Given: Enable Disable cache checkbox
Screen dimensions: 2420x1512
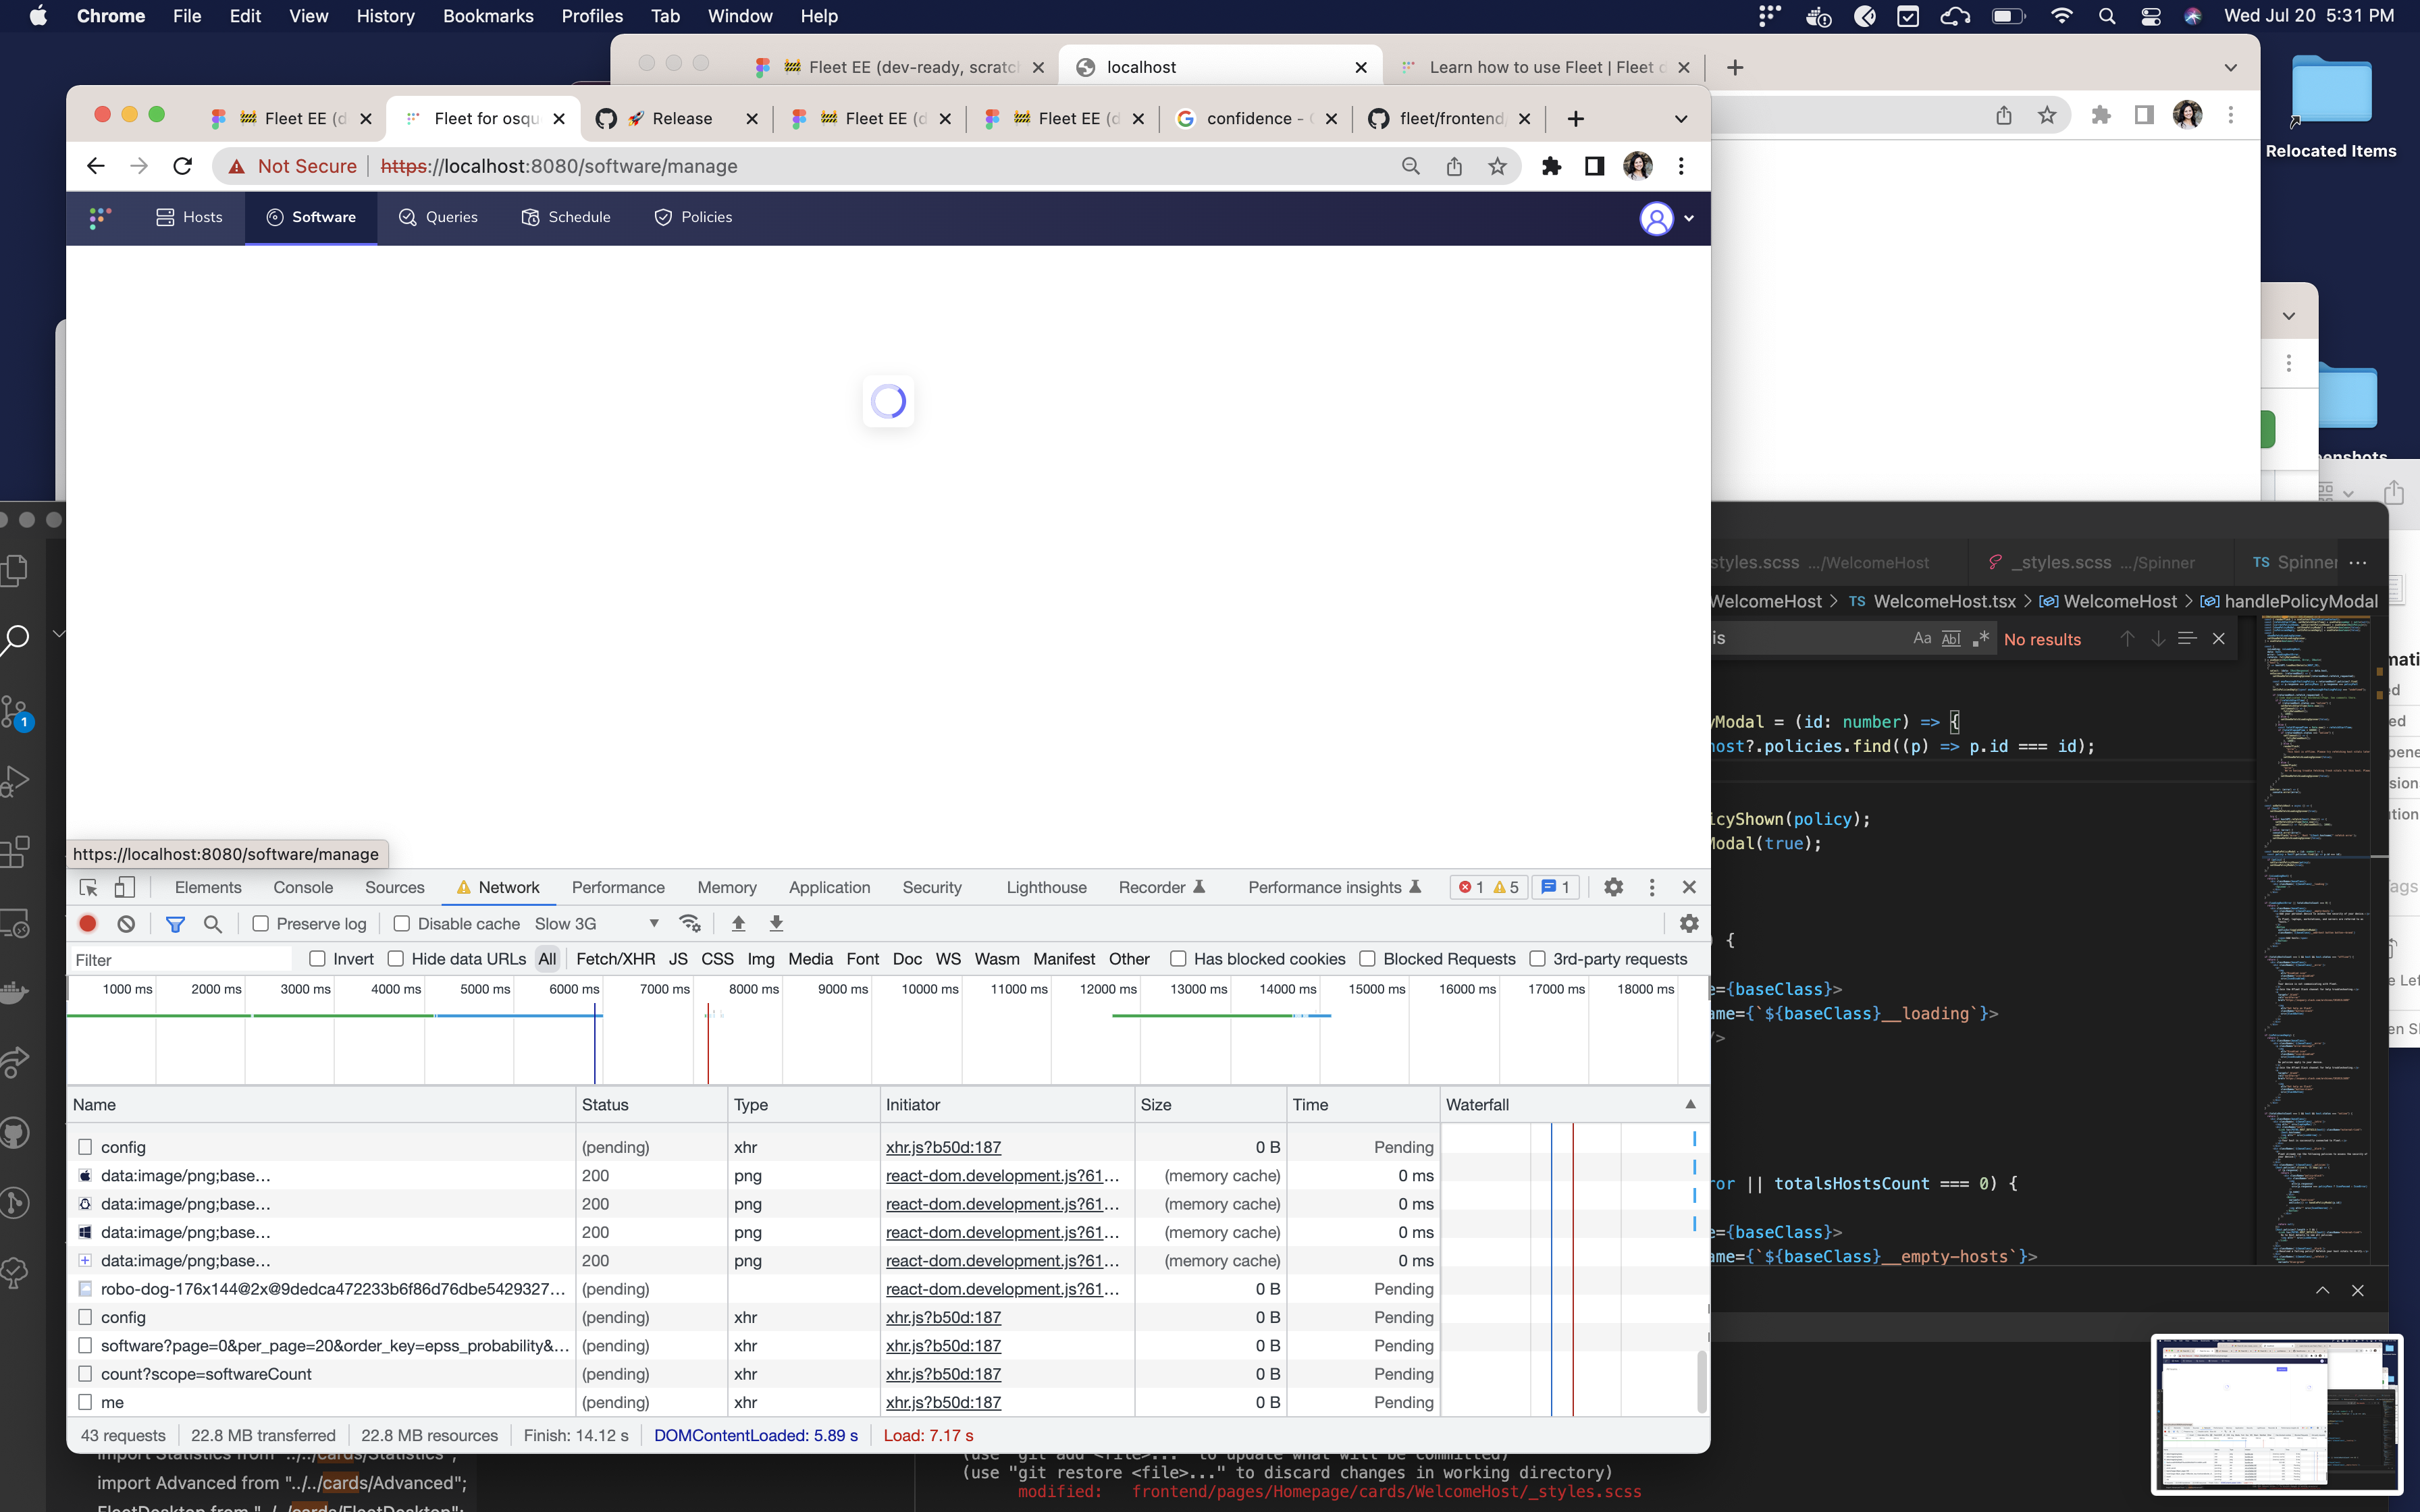Looking at the screenshot, I should [x=401, y=923].
